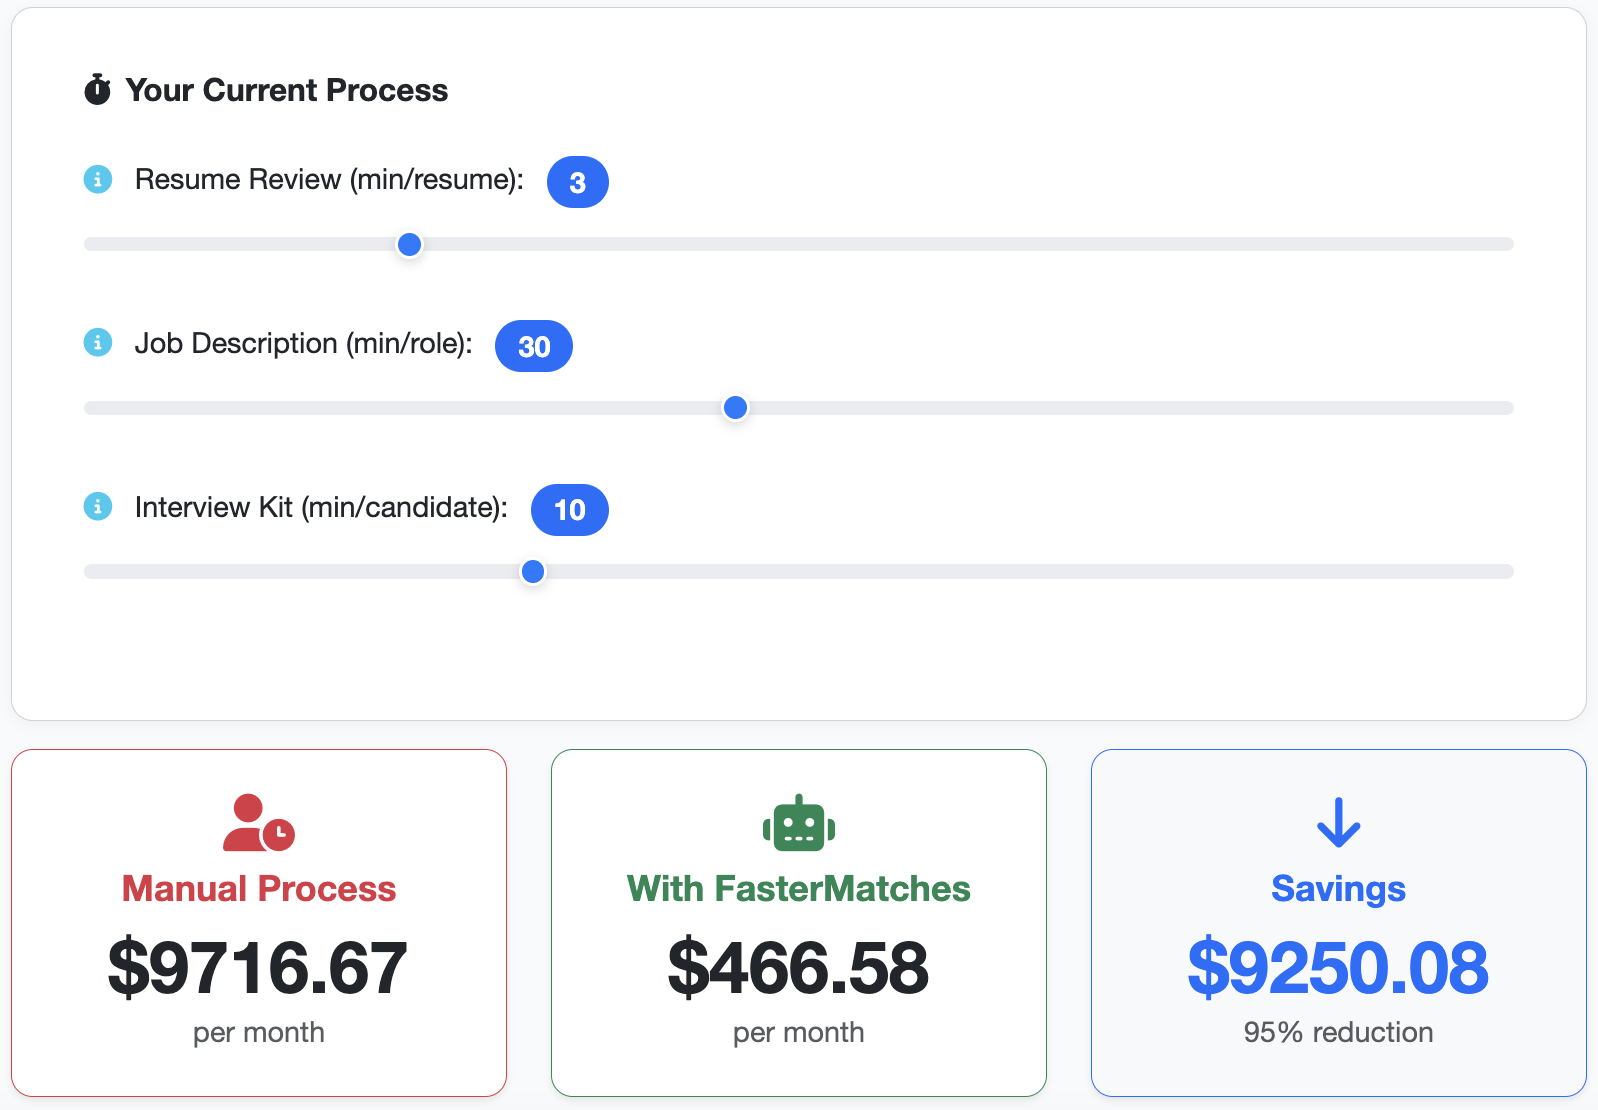Image resolution: width=1598 pixels, height=1110 pixels.
Task: Click the info icon next to Interview Kit
Action: [x=97, y=507]
